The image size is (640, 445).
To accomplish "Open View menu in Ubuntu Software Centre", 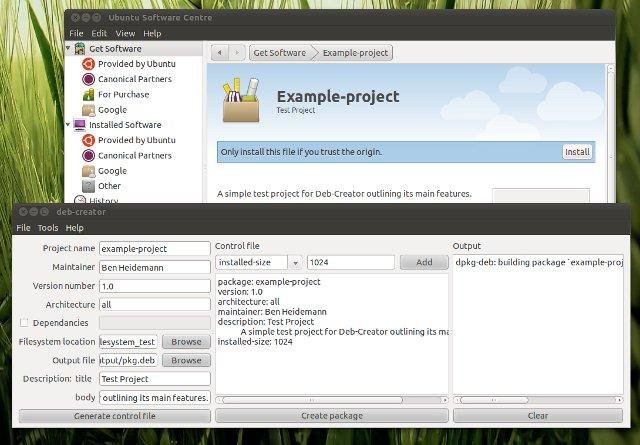I will click(x=125, y=33).
